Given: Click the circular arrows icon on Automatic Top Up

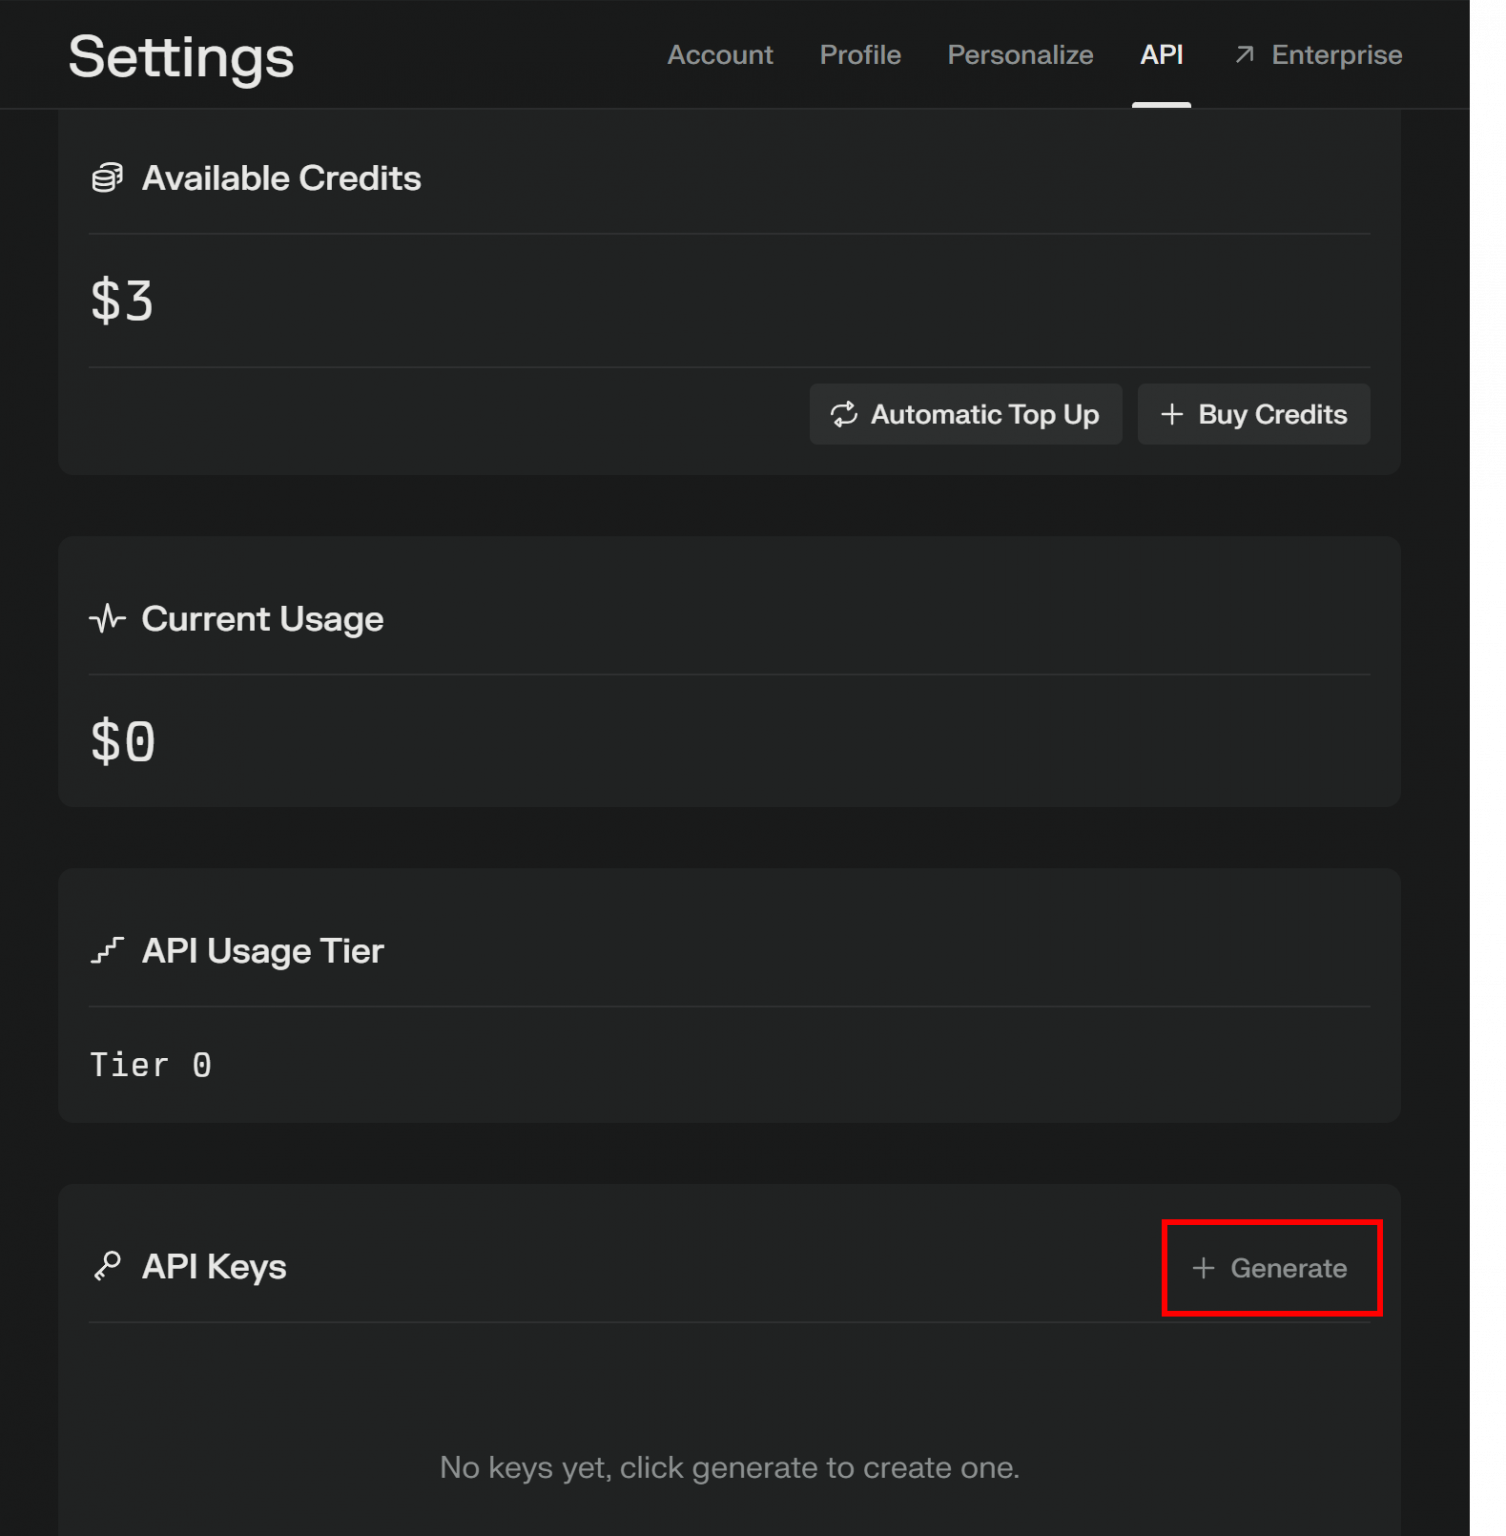Looking at the screenshot, I should (844, 414).
